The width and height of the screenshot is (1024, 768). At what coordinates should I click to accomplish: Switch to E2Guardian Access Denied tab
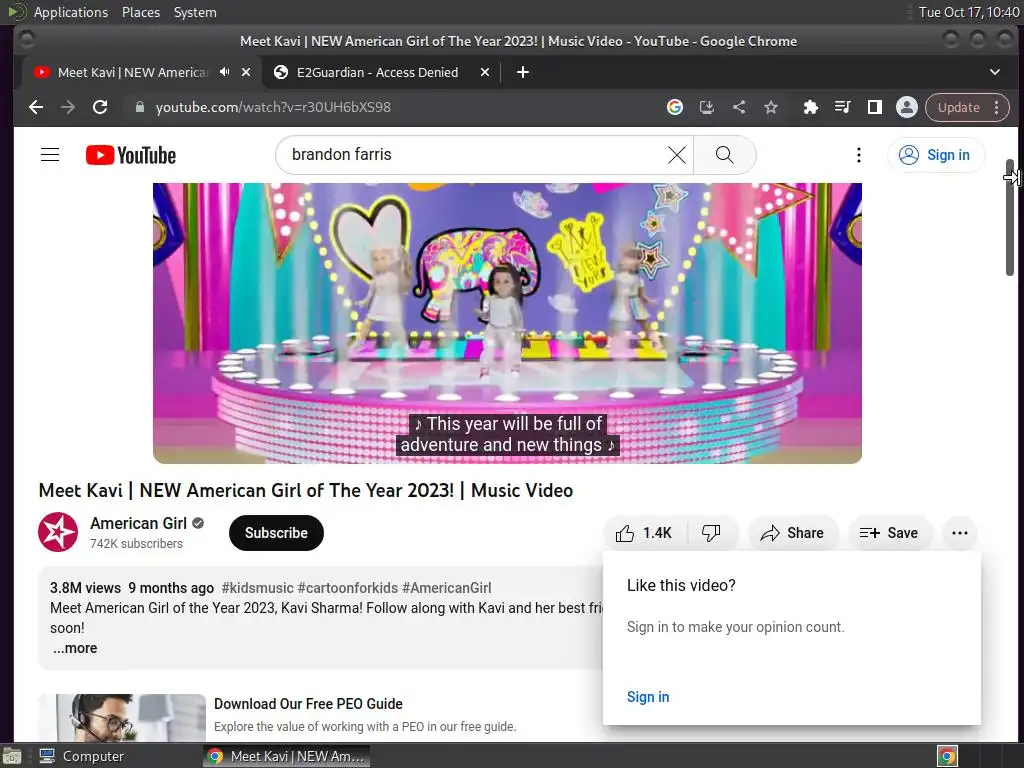tap(377, 72)
